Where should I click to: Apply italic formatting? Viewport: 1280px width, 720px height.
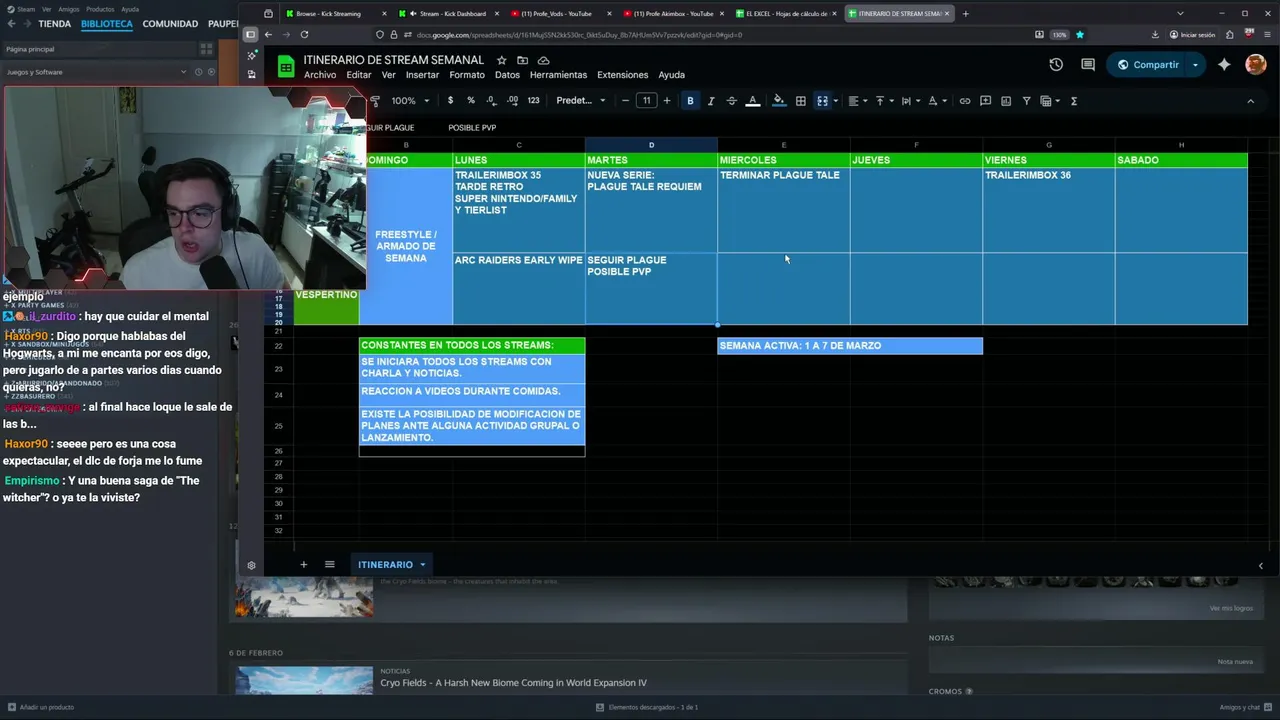(711, 101)
